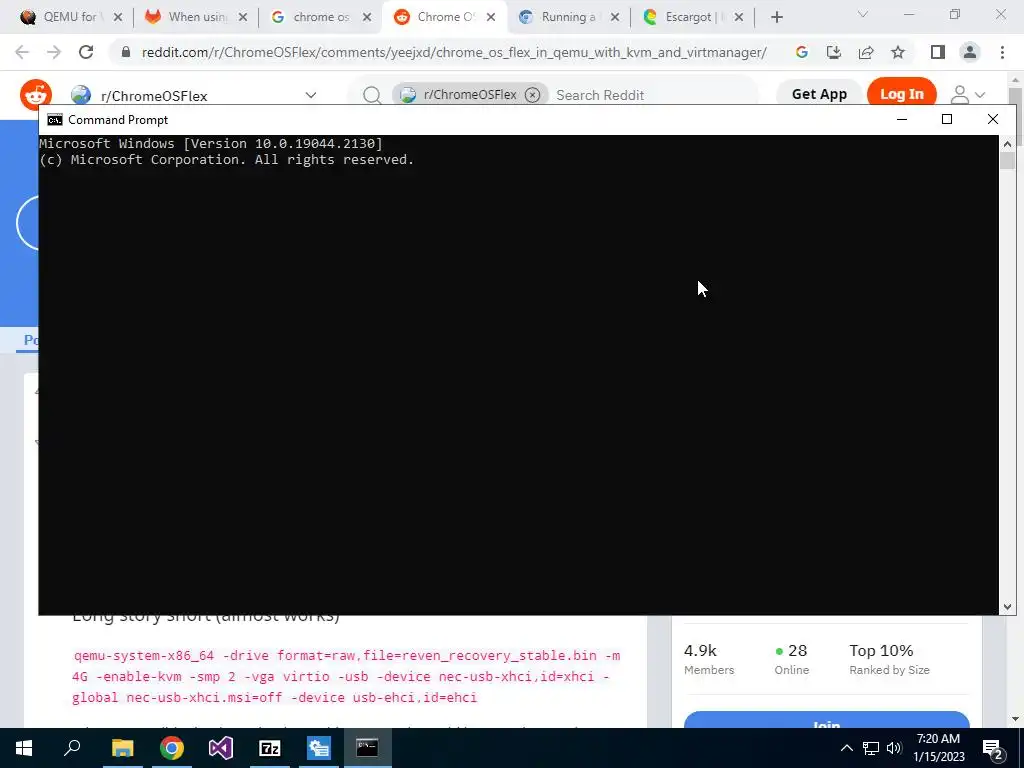Click the '4.9k Members' text
The image size is (1024, 768).
(x=709, y=660)
